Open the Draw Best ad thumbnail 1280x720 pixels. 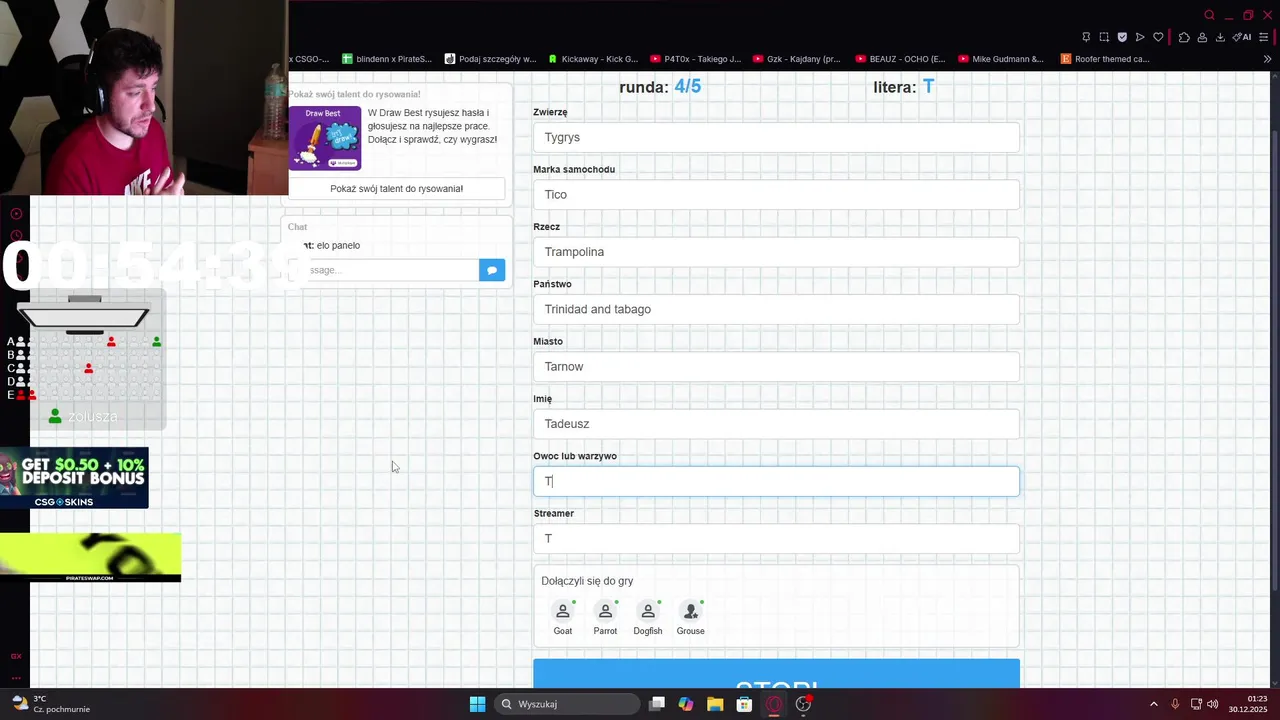tap(325, 138)
